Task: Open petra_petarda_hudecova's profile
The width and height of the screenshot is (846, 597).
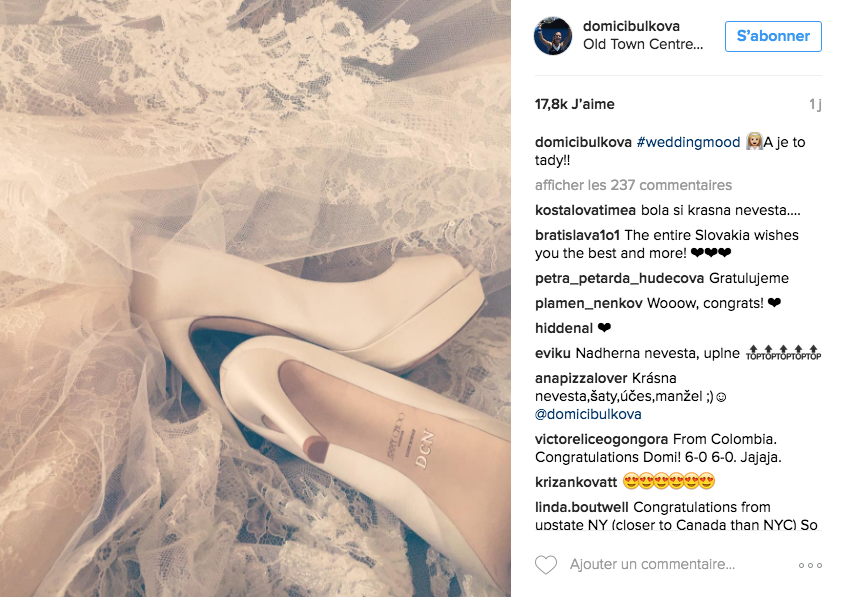Action: click(x=619, y=278)
